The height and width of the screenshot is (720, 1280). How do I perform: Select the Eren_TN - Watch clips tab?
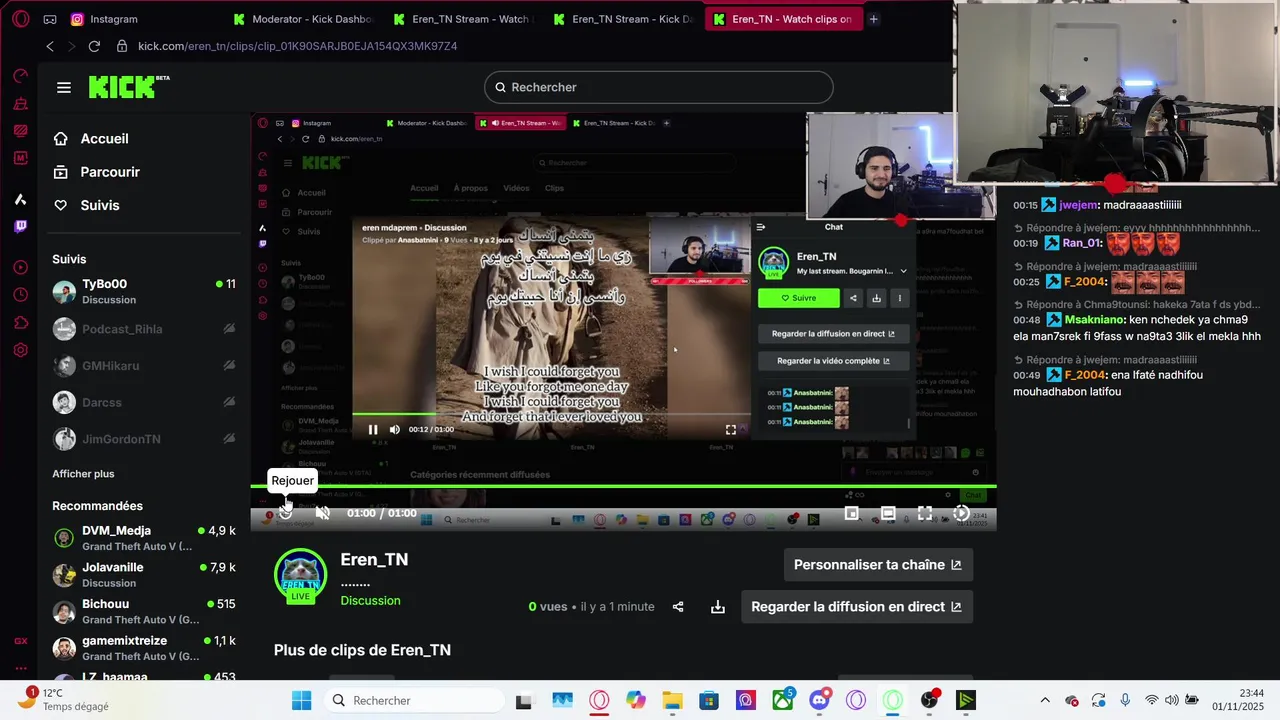pyautogui.click(x=783, y=19)
